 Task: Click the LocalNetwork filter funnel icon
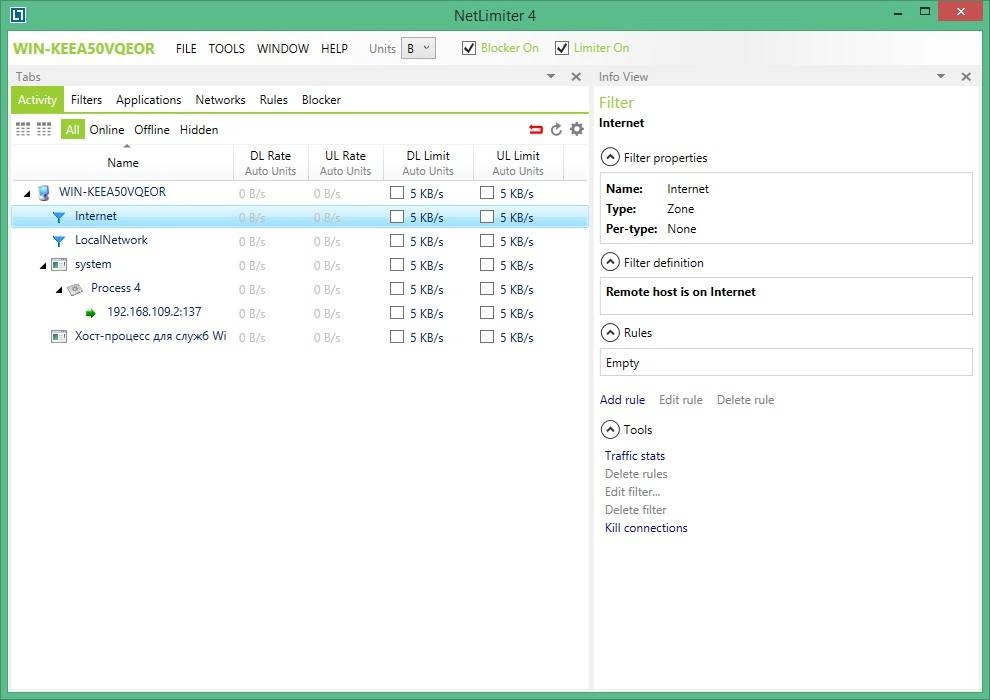(x=59, y=241)
